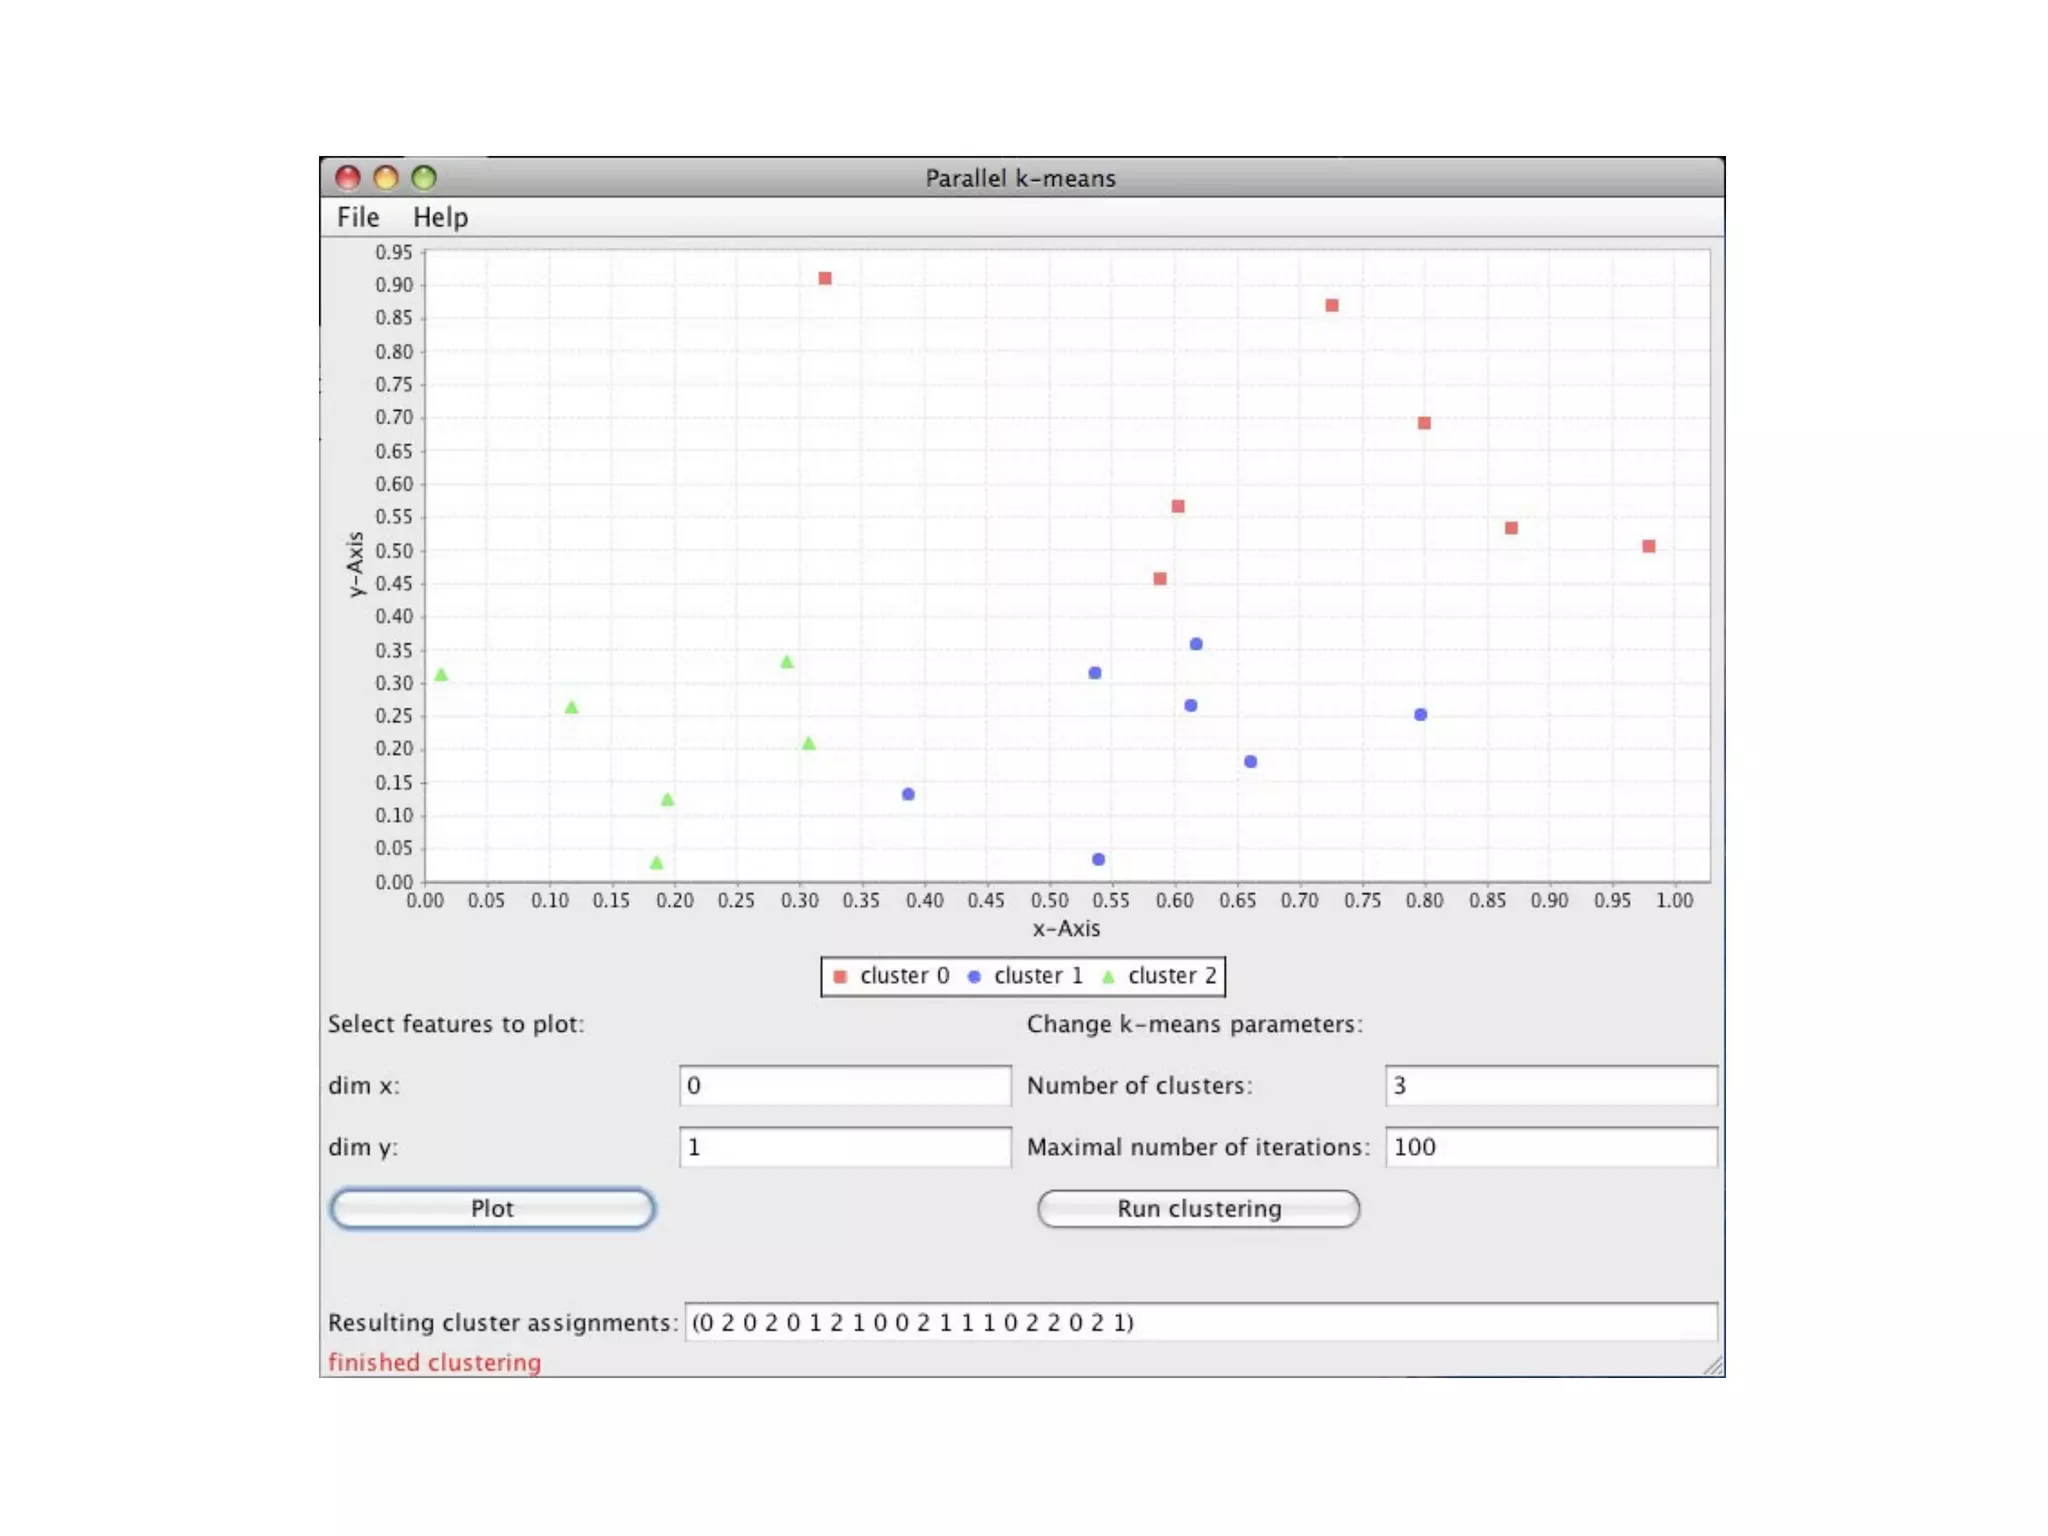Click the red cluster 0 legend square
Viewport: 2048px width, 1536px height.
(840, 976)
